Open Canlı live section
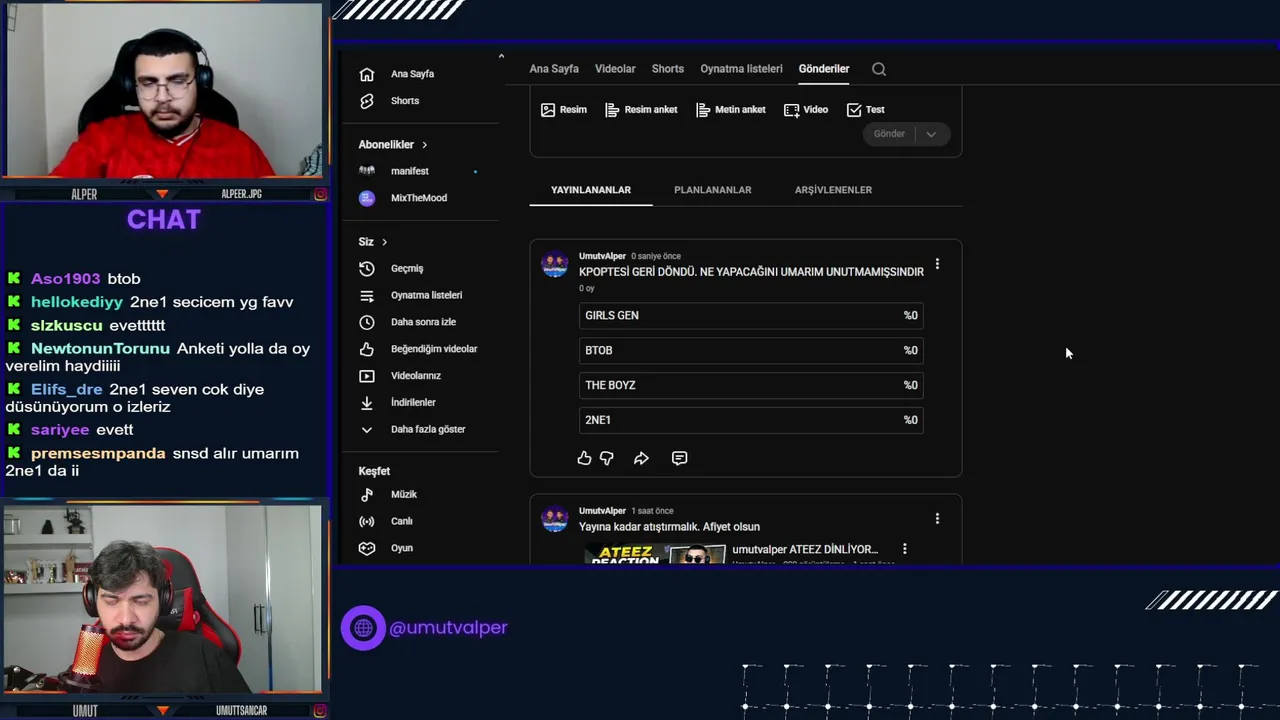Screen dimensions: 1280x720 coord(401,521)
